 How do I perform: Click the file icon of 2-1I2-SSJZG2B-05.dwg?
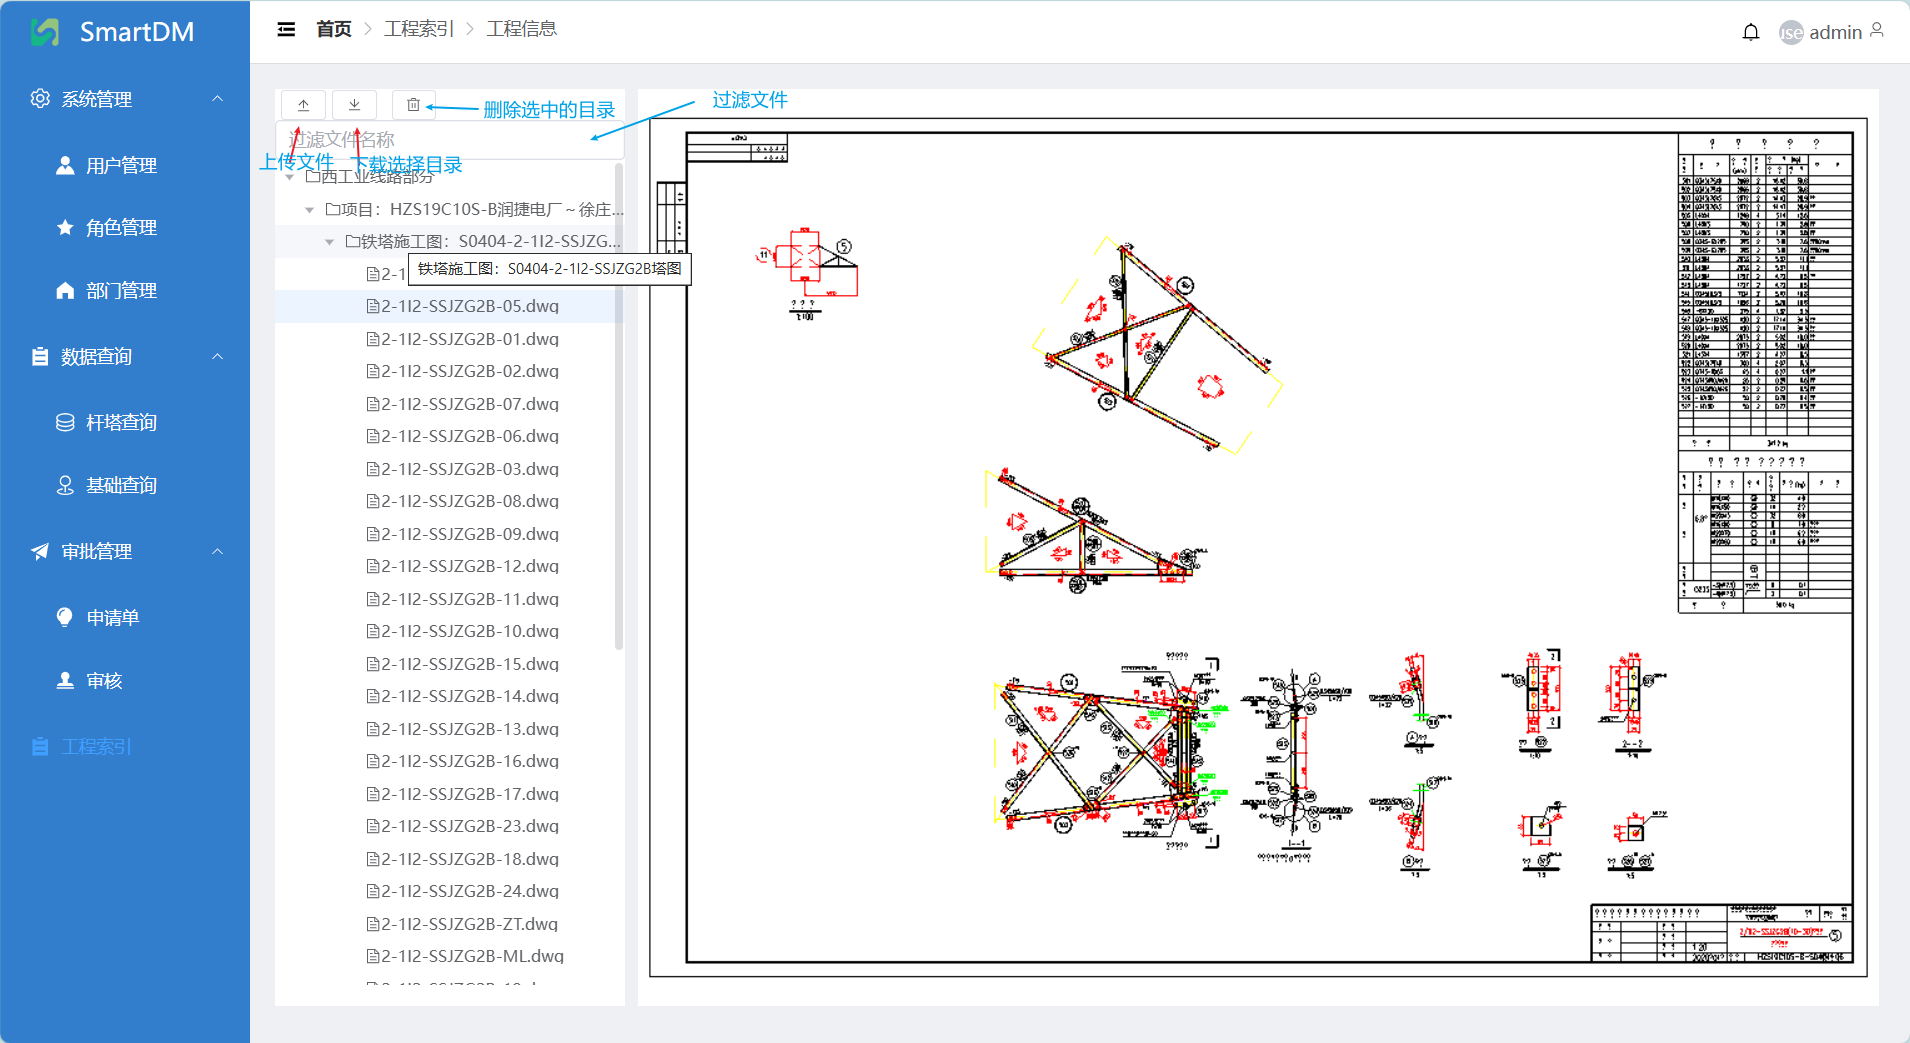tap(373, 306)
